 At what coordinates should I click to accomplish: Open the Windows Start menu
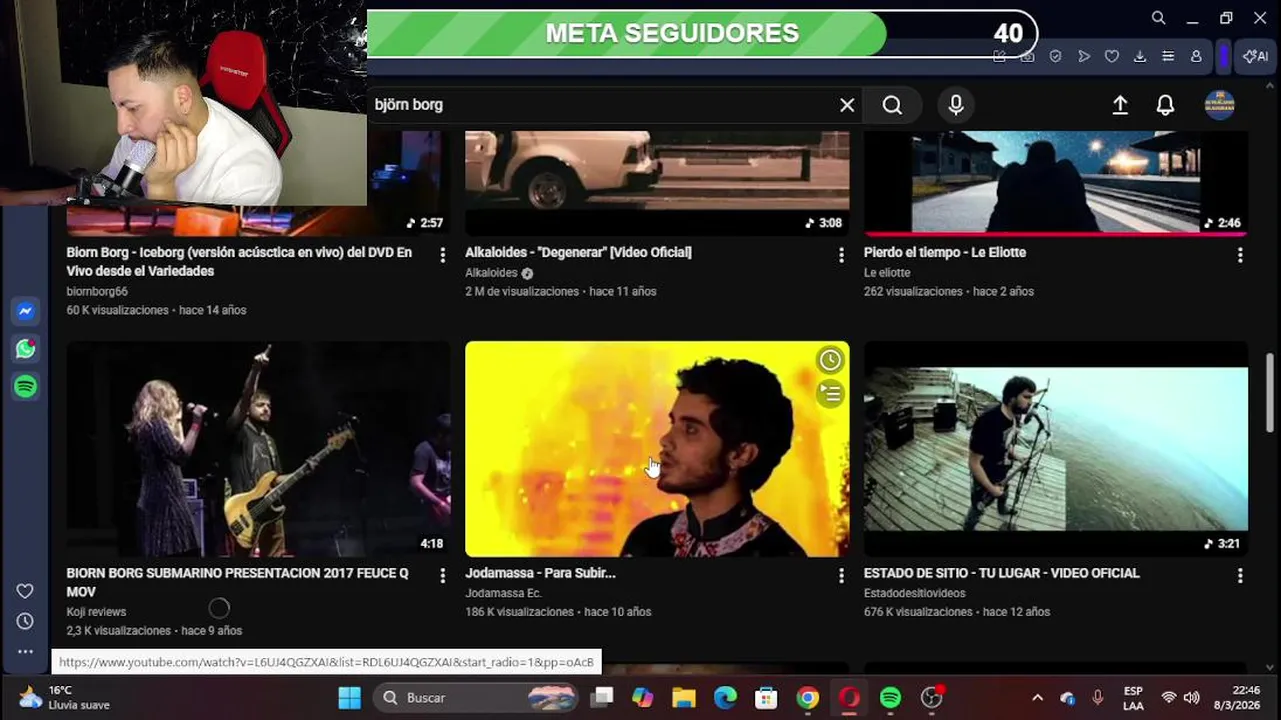349,698
